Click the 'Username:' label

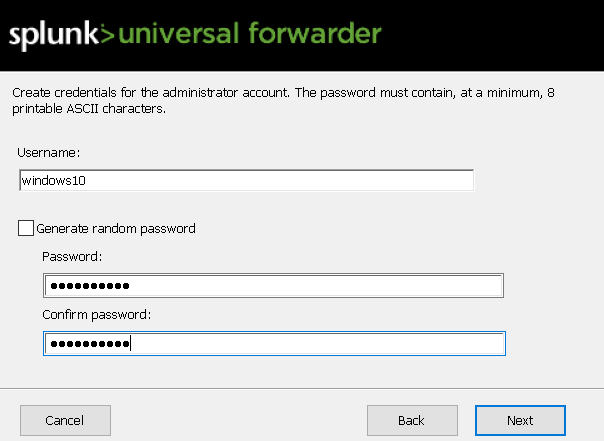pos(48,152)
